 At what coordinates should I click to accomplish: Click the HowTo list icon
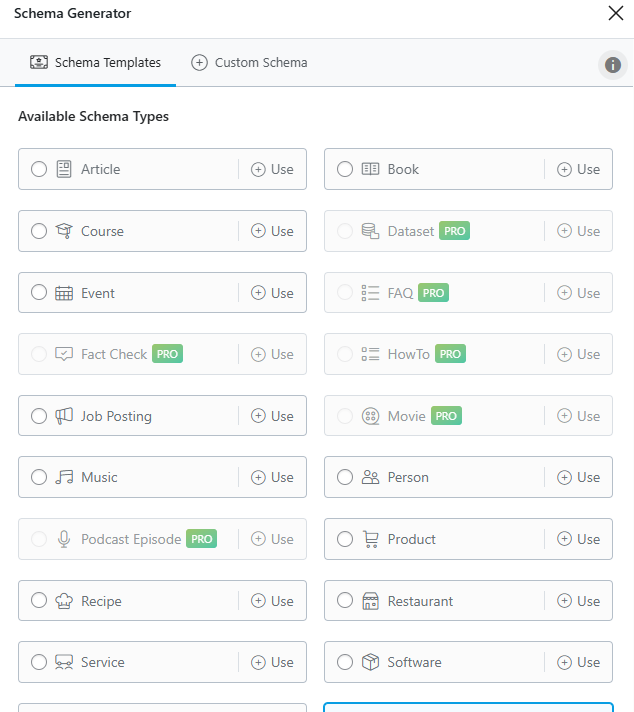370,354
